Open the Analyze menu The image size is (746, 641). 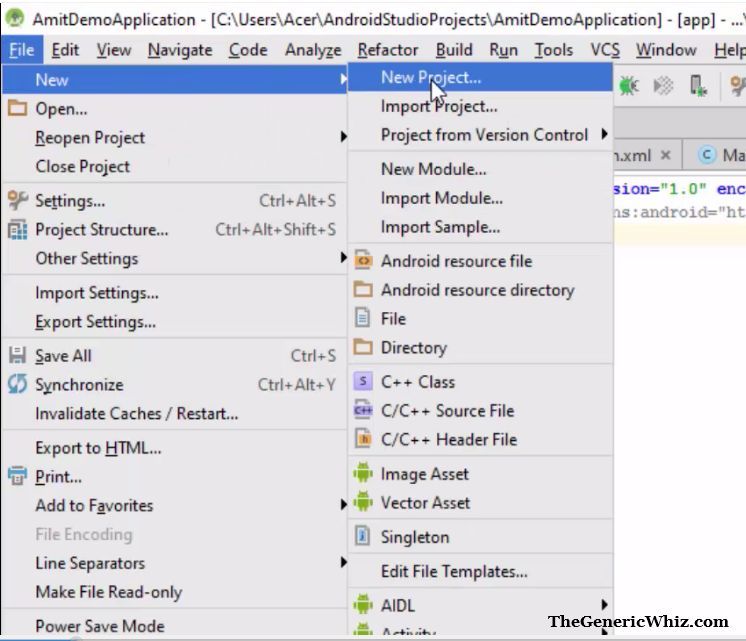coord(313,50)
